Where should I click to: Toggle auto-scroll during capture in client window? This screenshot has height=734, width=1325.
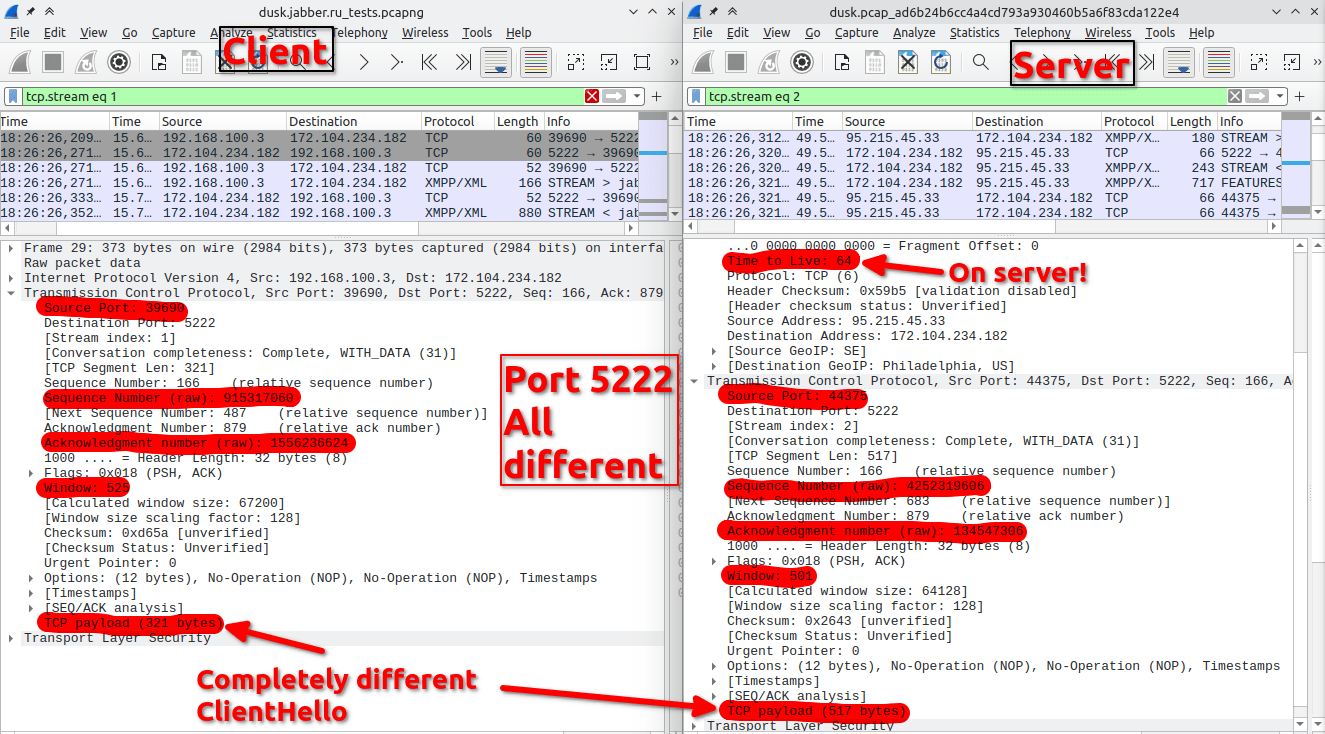tap(494, 62)
